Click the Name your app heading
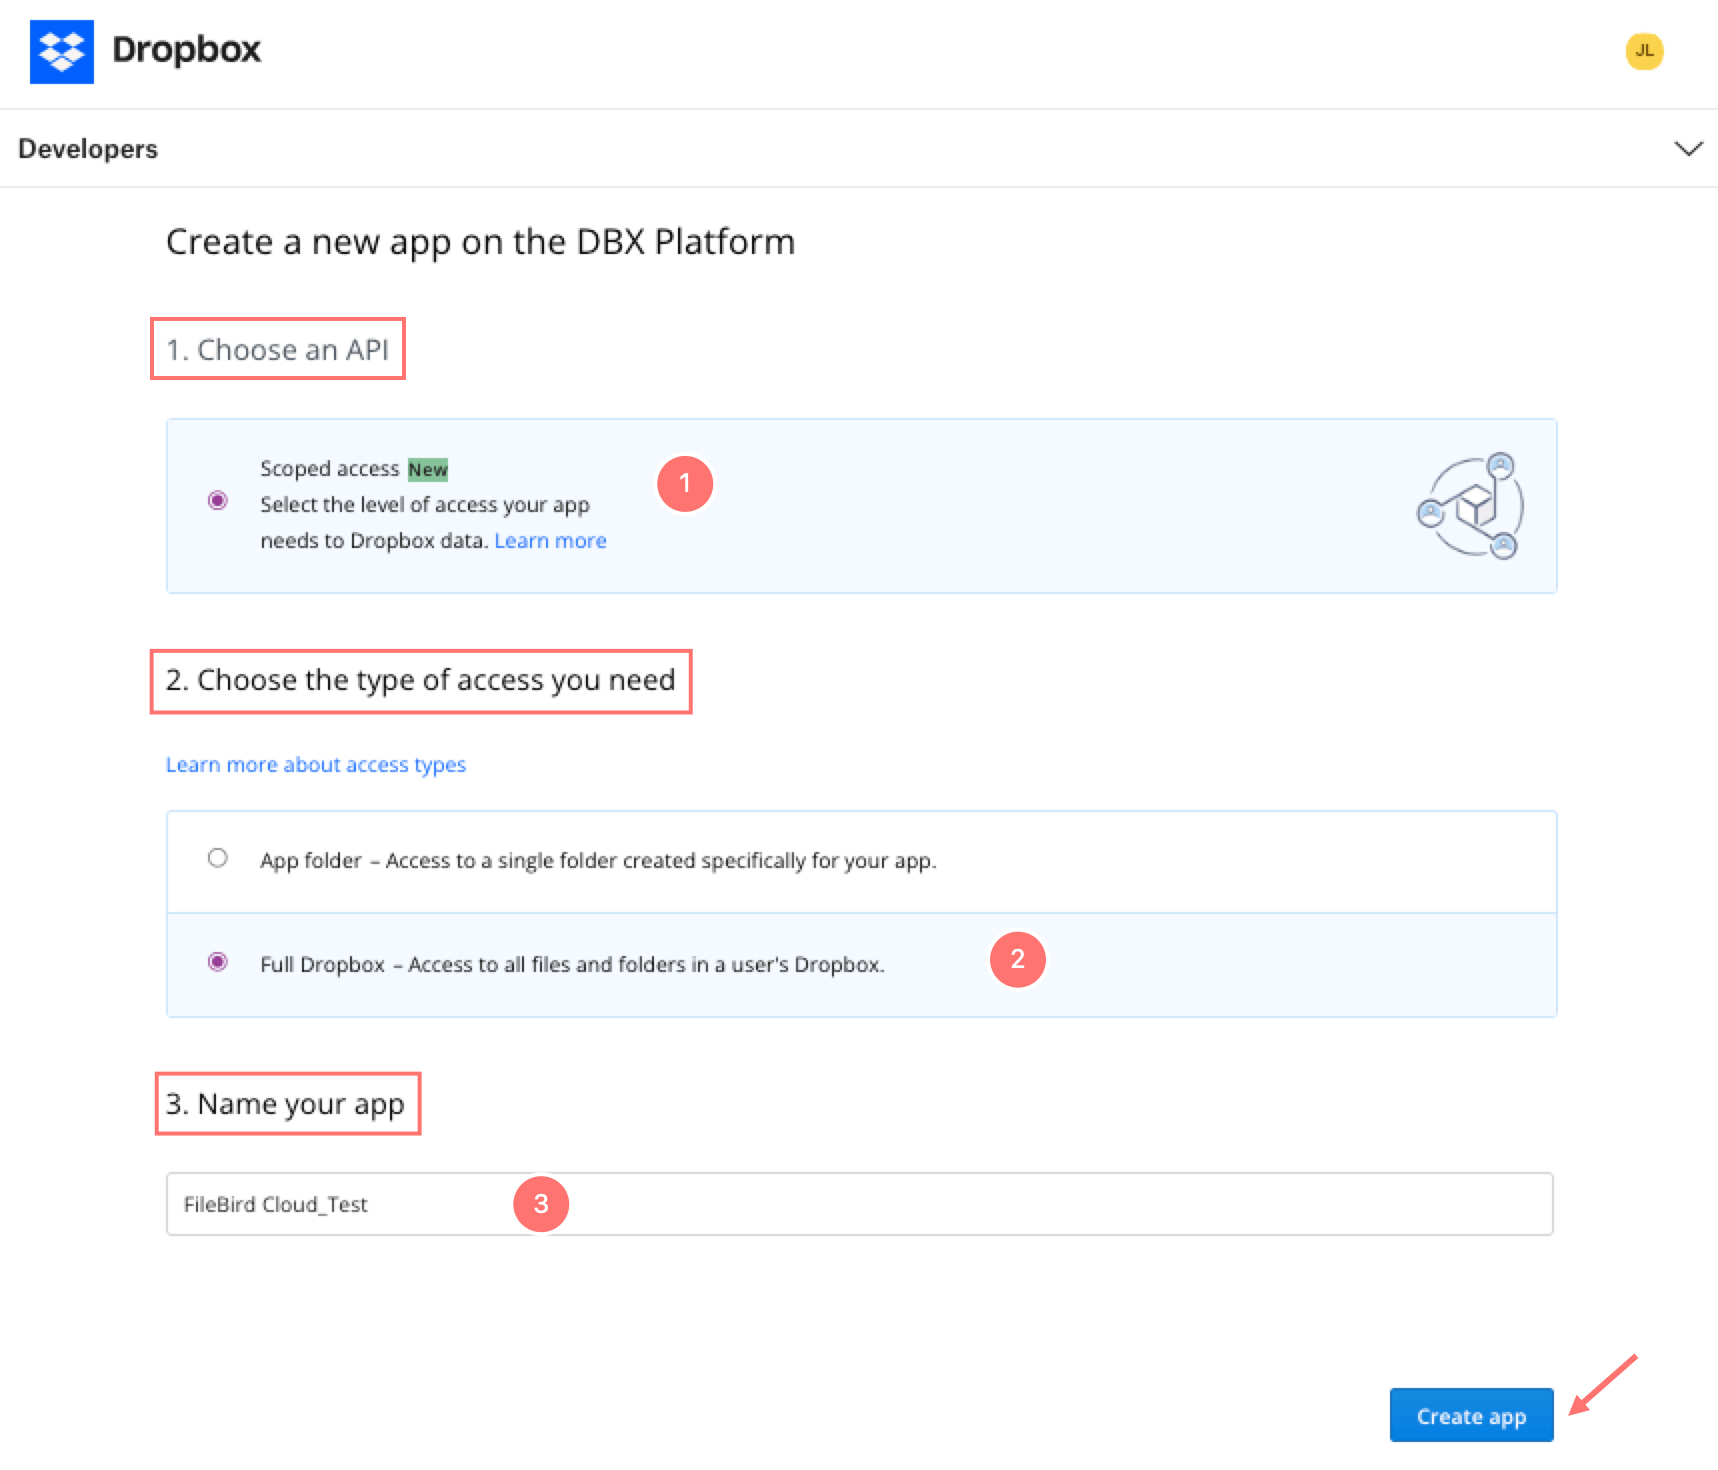 [286, 1104]
